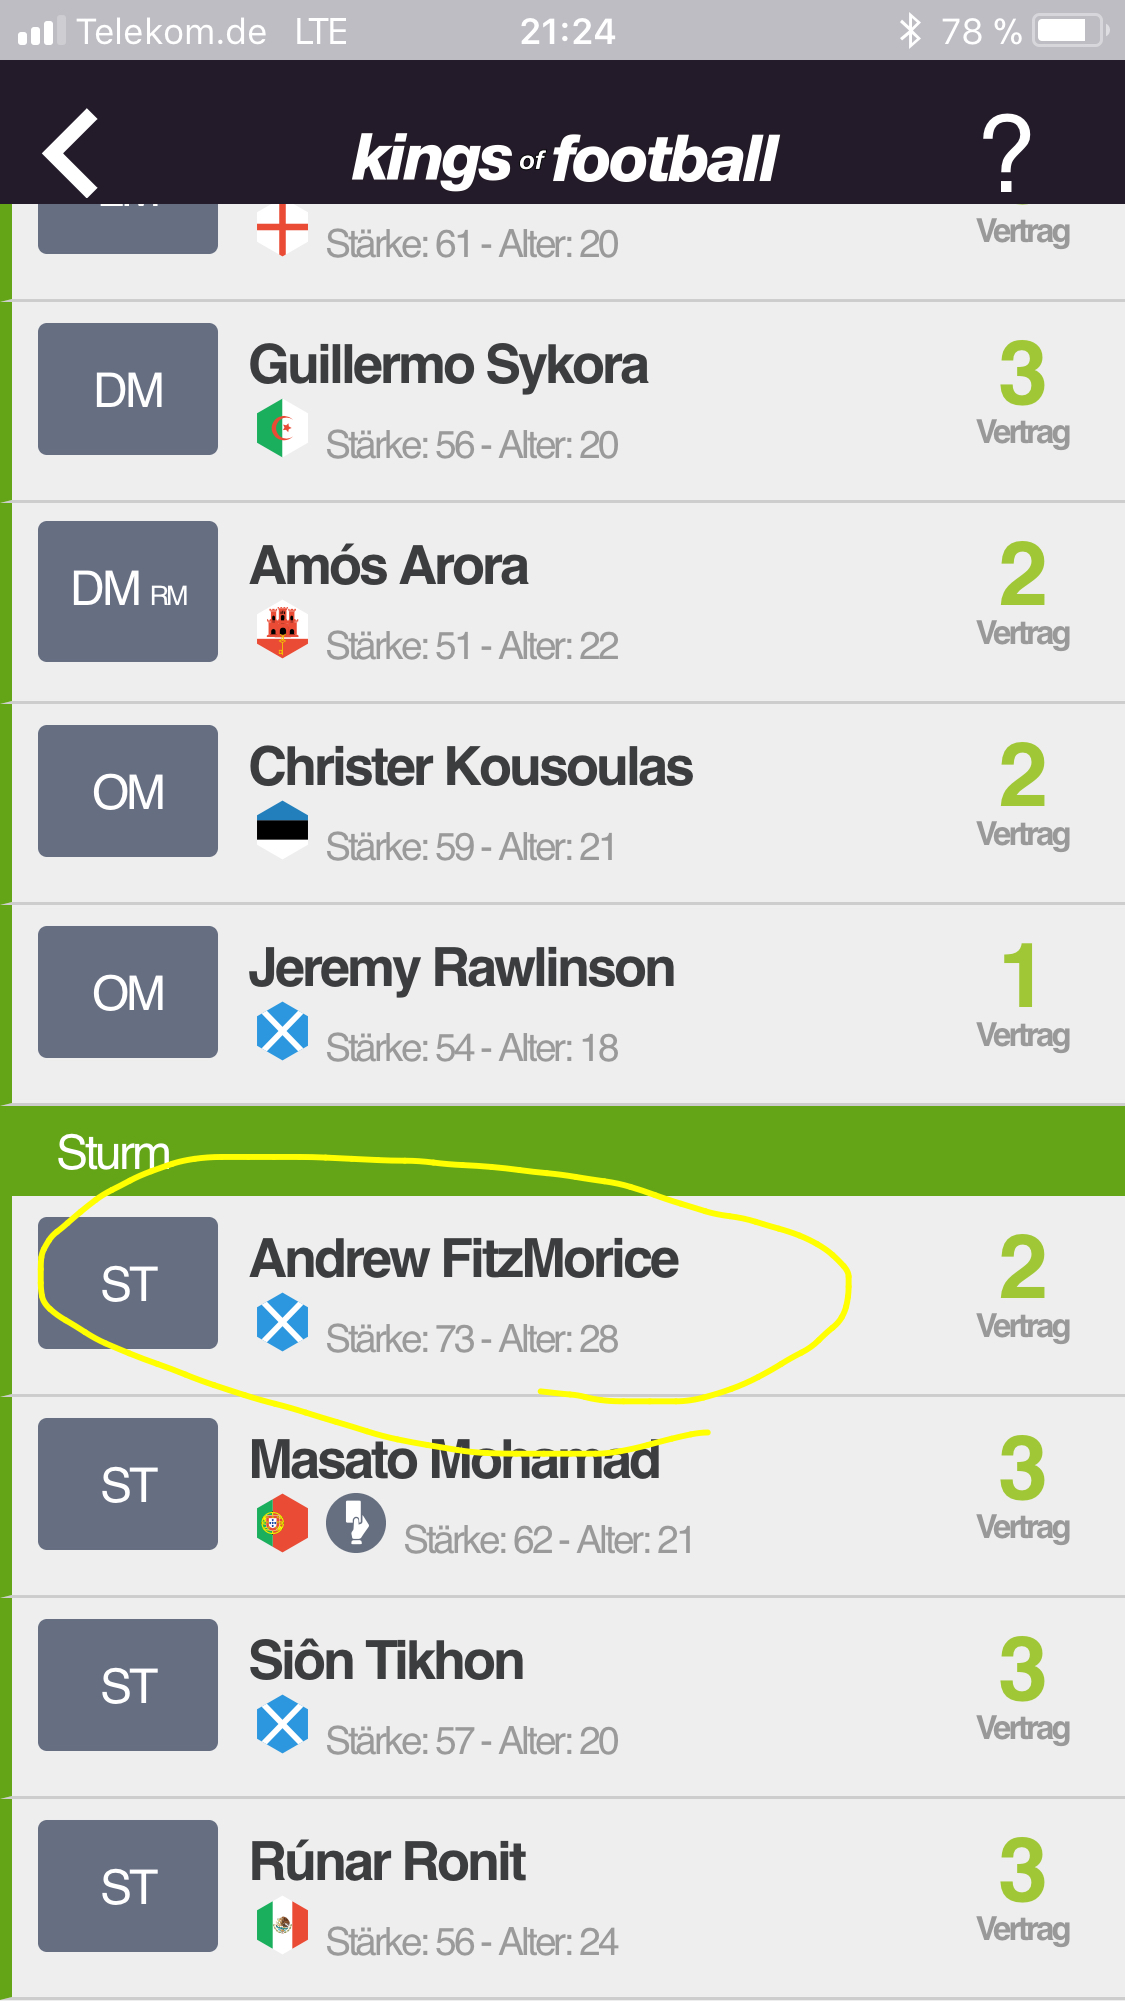View Rúnar Ronit's 3 Vertrag contract

click(x=1023, y=1890)
